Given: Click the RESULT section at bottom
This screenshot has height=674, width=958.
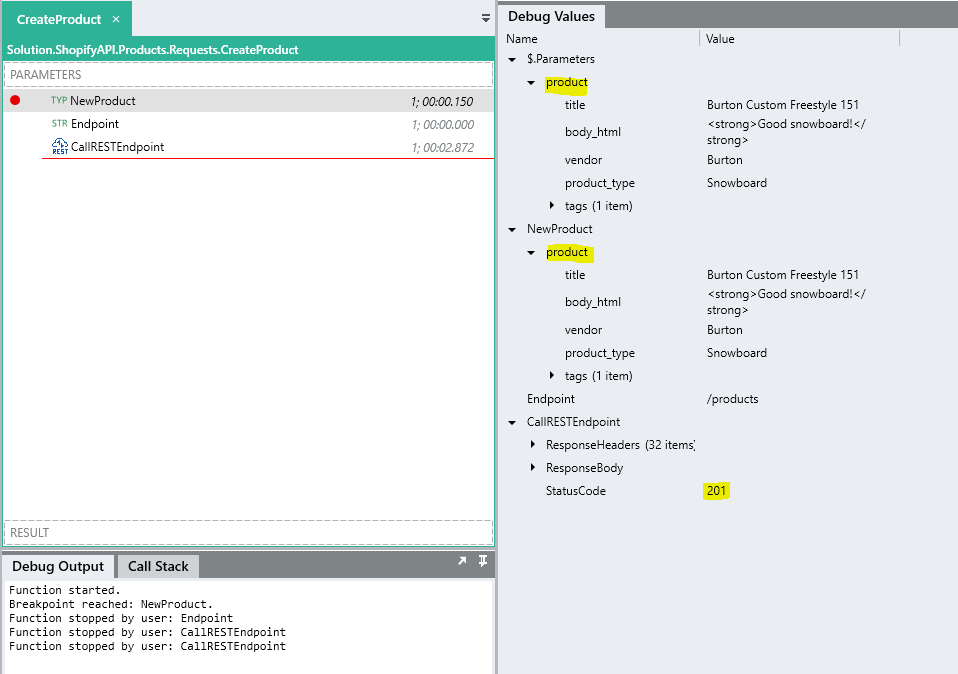Looking at the screenshot, I should pyautogui.click(x=249, y=532).
